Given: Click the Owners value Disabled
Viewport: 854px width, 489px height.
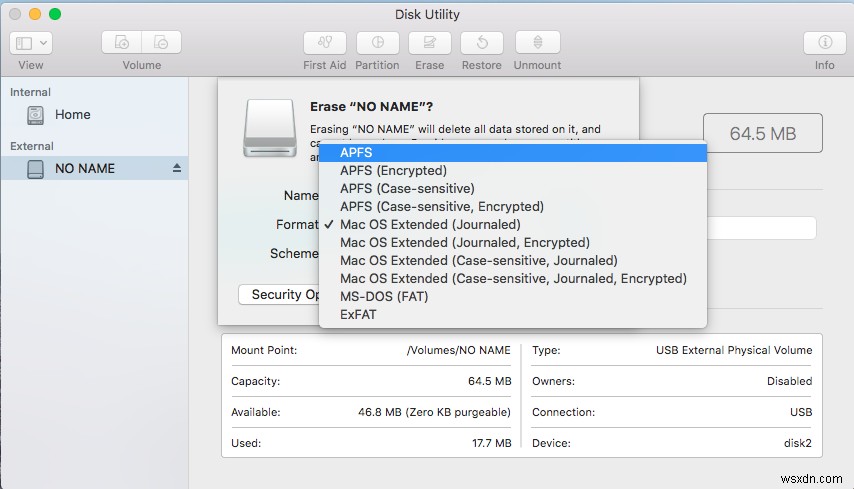Looking at the screenshot, I should pyautogui.click(x=789, y=381).
